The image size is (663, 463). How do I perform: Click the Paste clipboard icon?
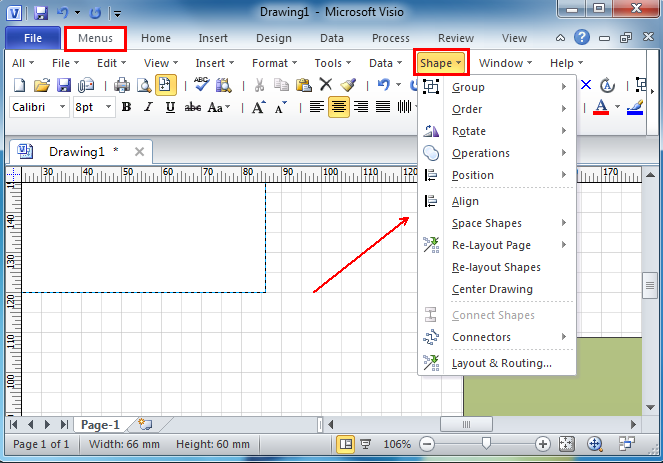304,85
